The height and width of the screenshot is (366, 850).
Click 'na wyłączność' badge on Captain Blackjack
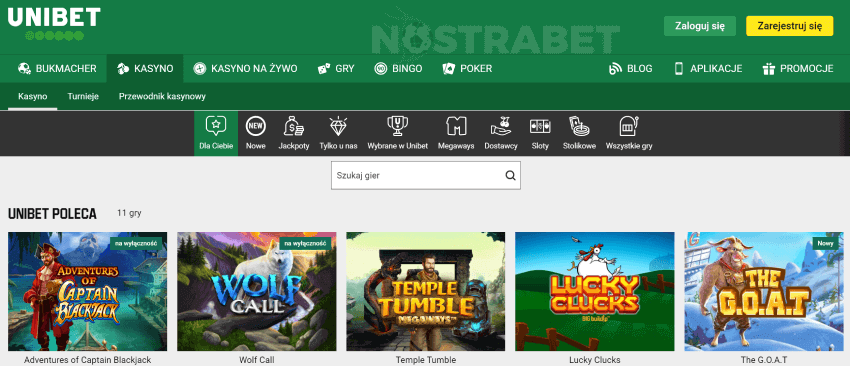coord(136,244)
